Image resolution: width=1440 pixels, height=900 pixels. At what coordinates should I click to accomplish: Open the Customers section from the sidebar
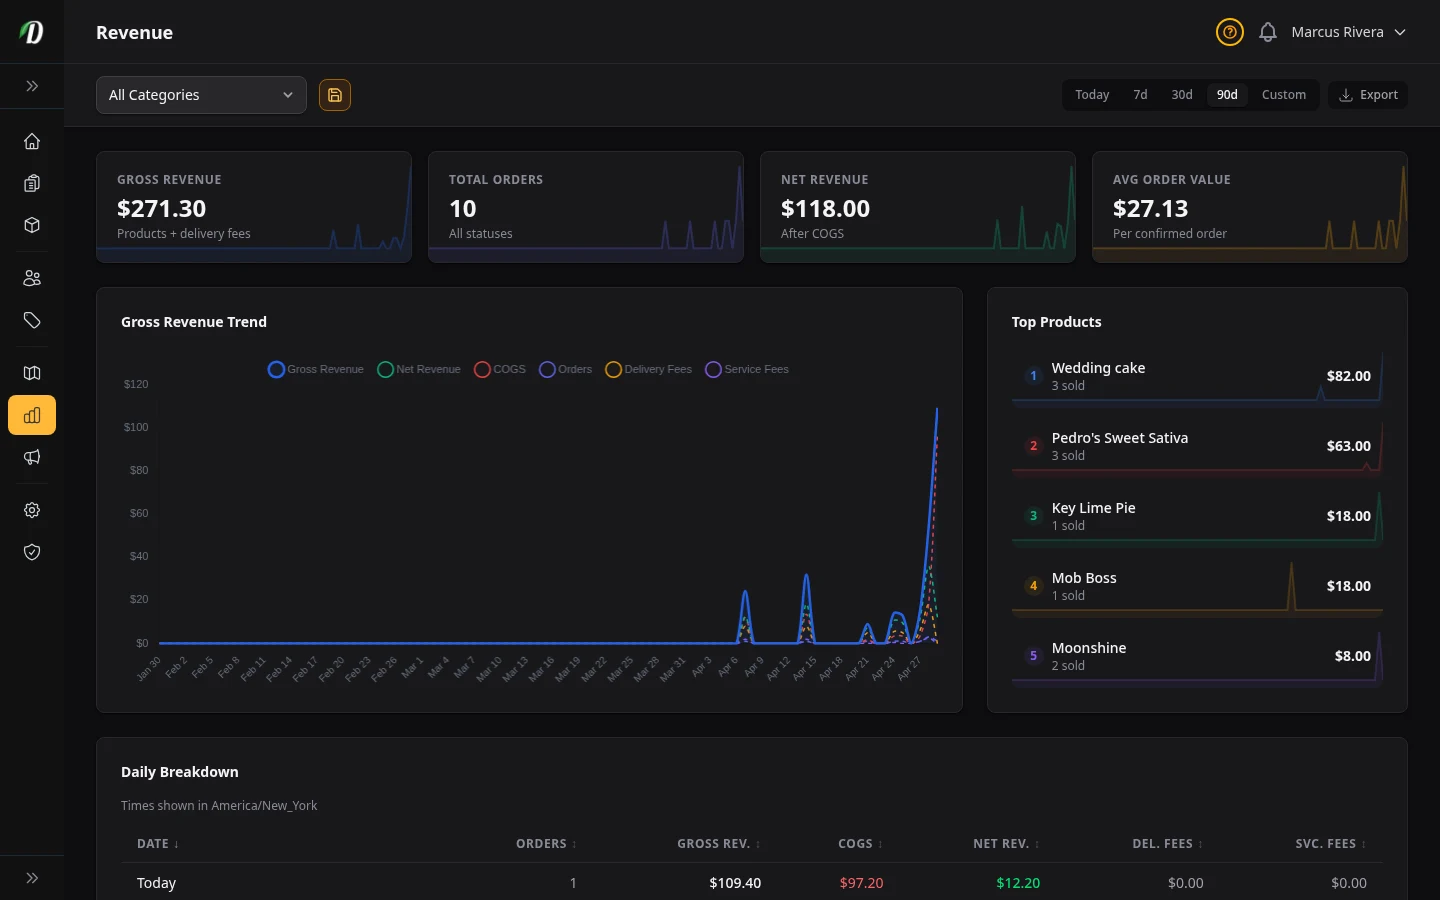tap(31, 277)
